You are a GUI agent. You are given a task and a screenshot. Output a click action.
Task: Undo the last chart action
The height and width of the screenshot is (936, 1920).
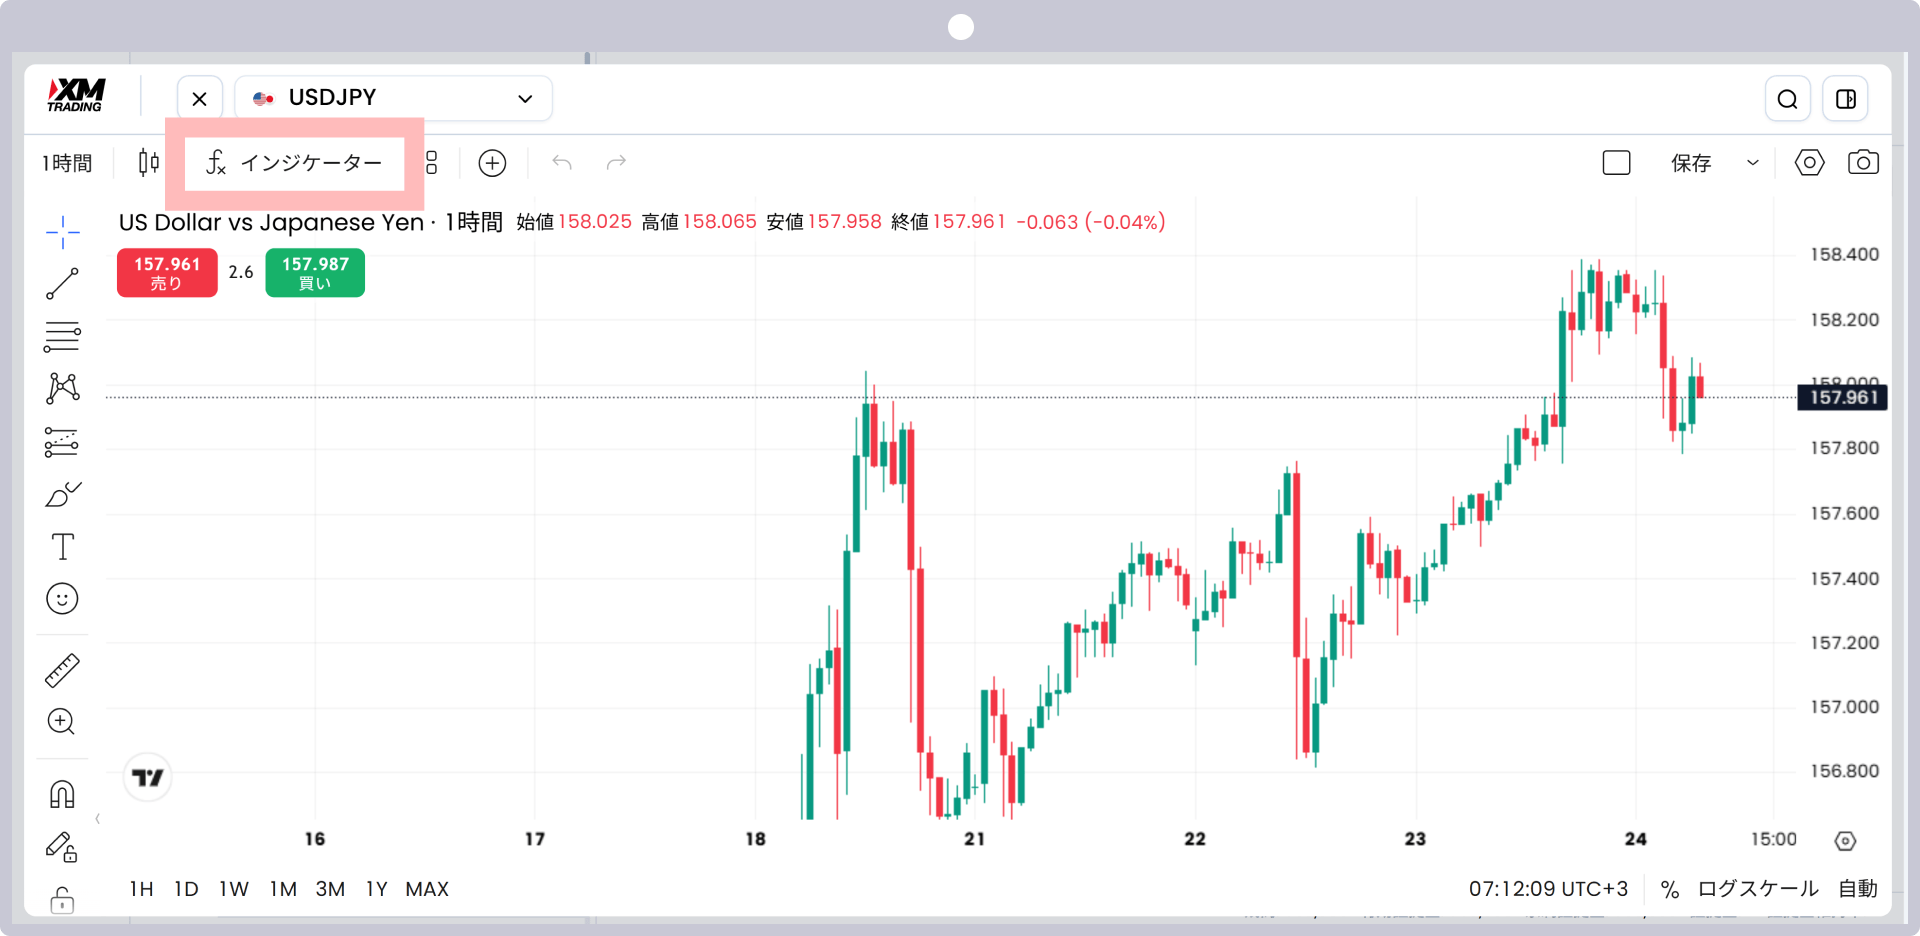562,162
